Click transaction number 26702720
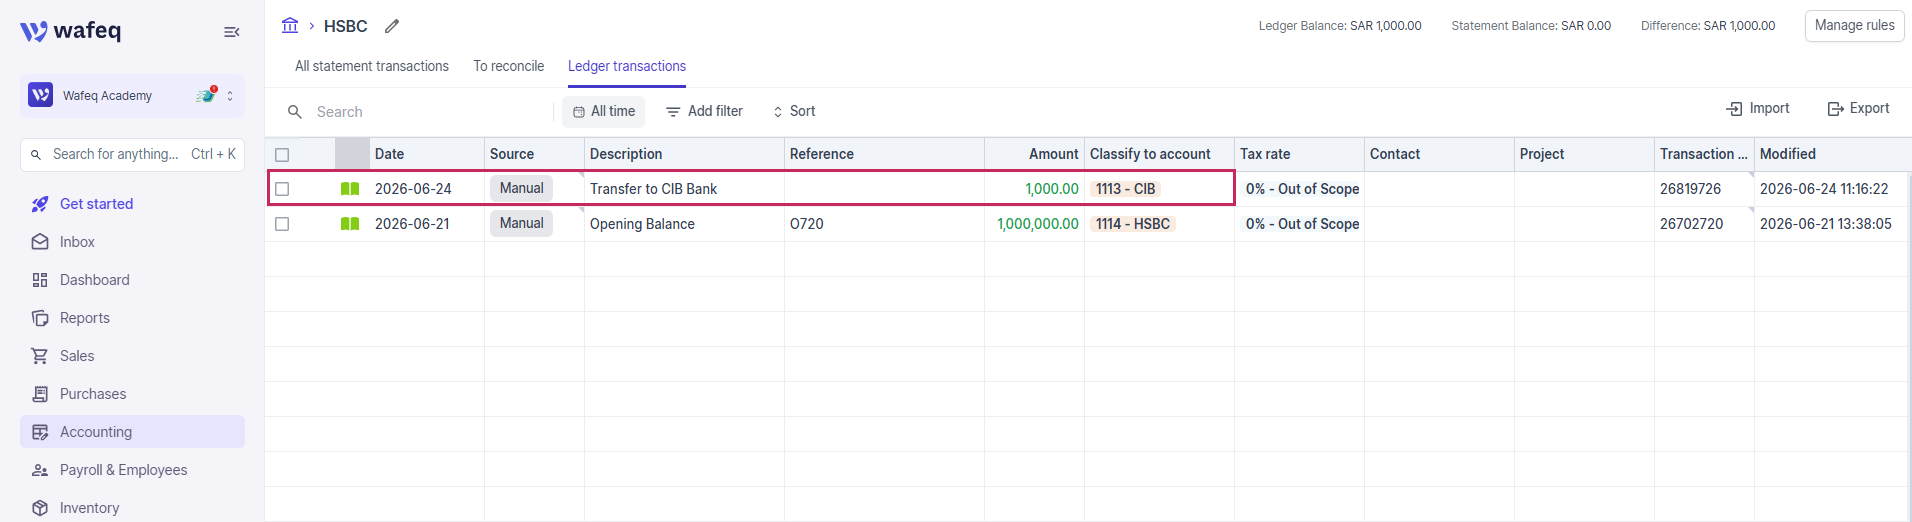 tap(1691, 224)
